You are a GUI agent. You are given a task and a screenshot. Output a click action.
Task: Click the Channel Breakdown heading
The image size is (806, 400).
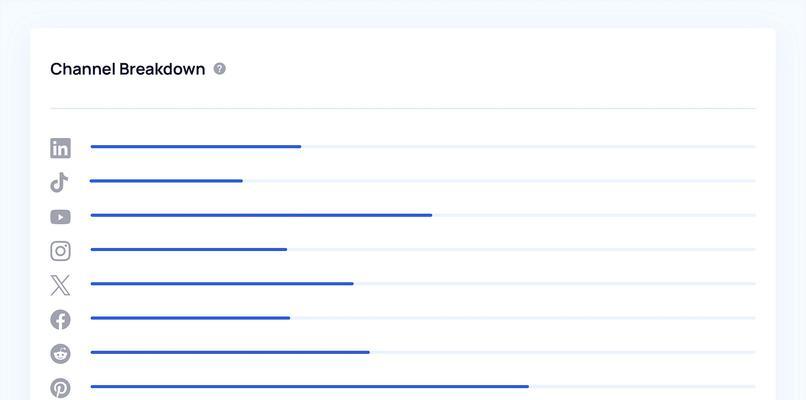[127, 69]
